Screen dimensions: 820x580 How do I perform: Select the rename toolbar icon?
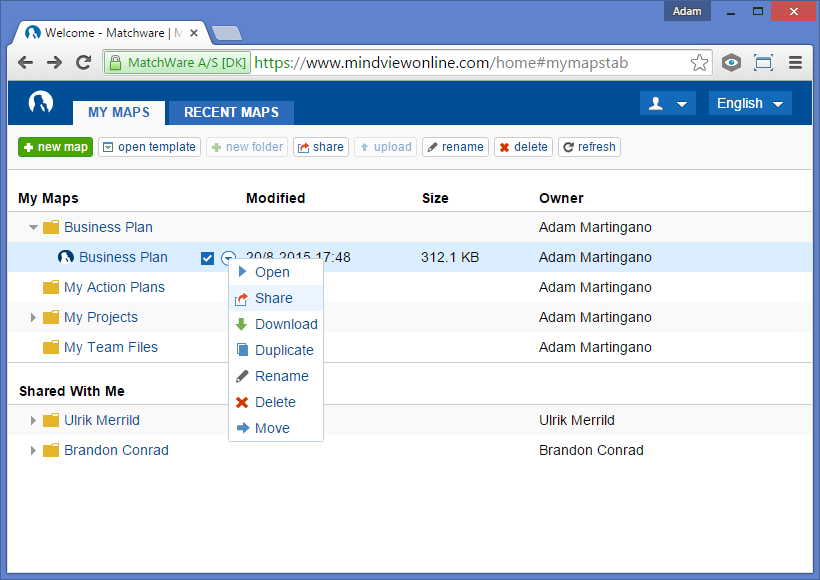455,146
